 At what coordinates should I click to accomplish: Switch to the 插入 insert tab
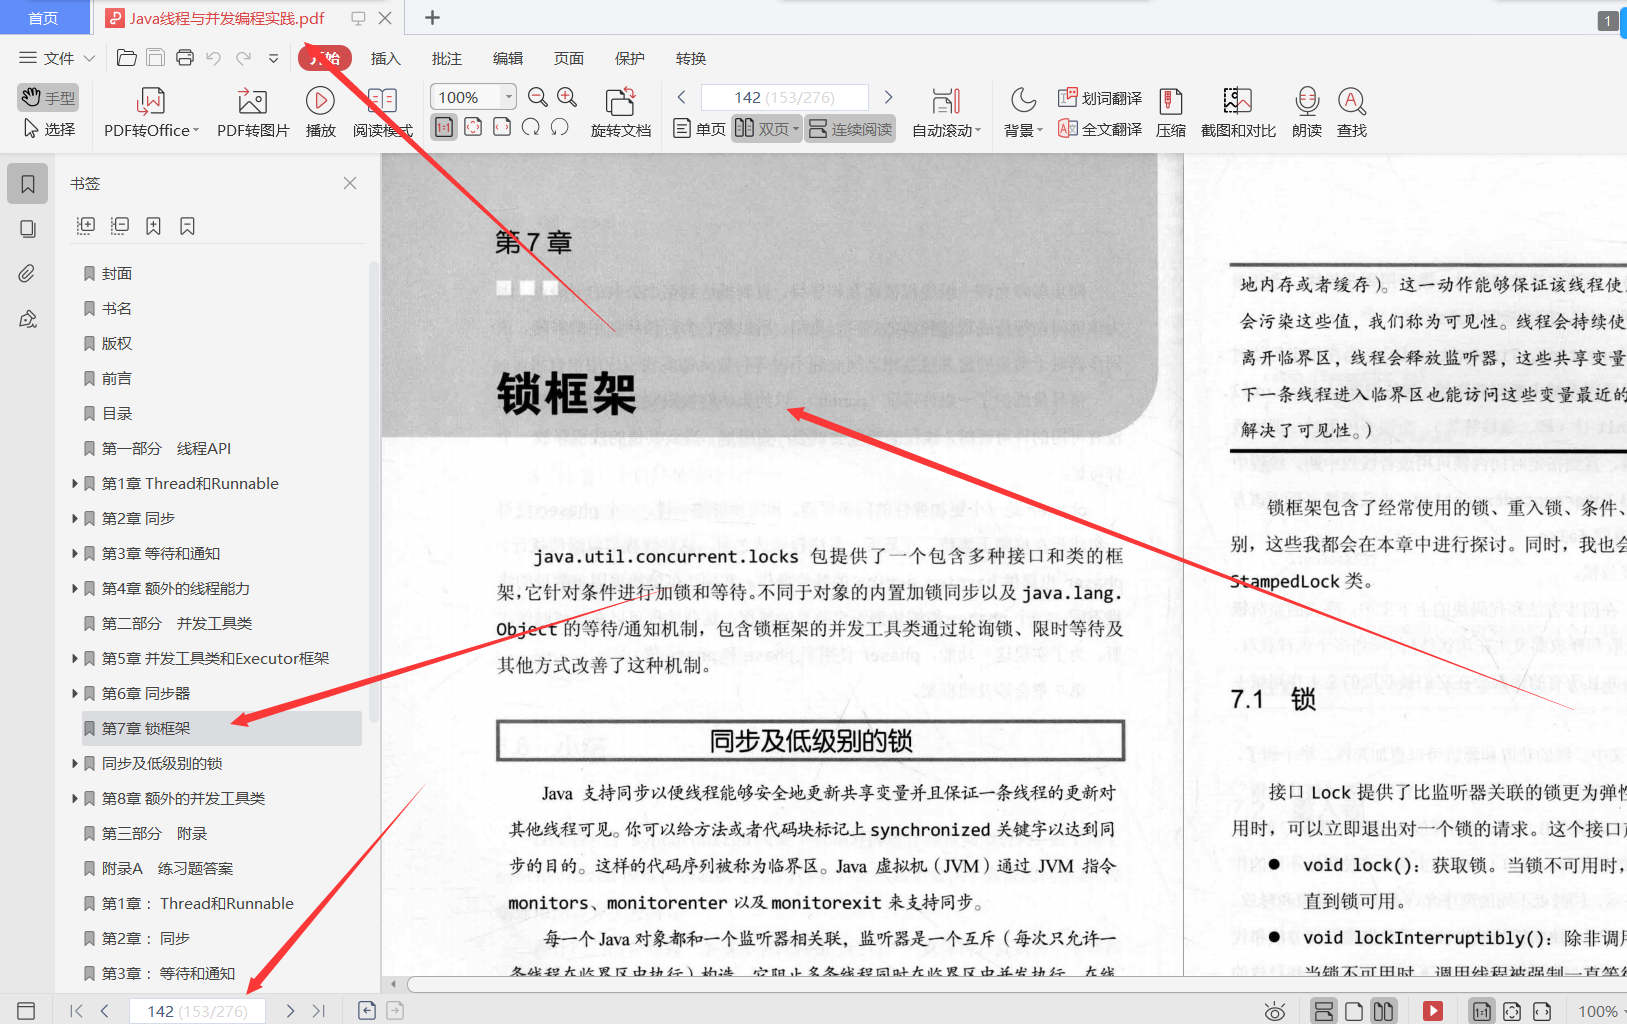point(385,58)
